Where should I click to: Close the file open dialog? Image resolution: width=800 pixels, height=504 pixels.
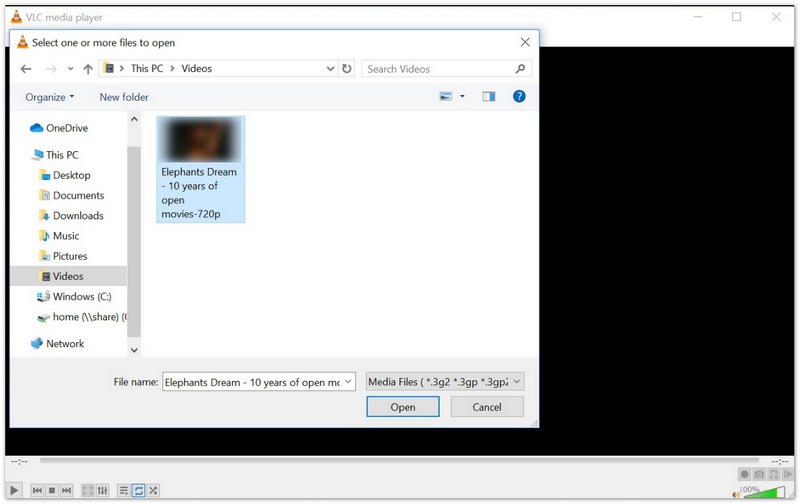tap(525, 42)
